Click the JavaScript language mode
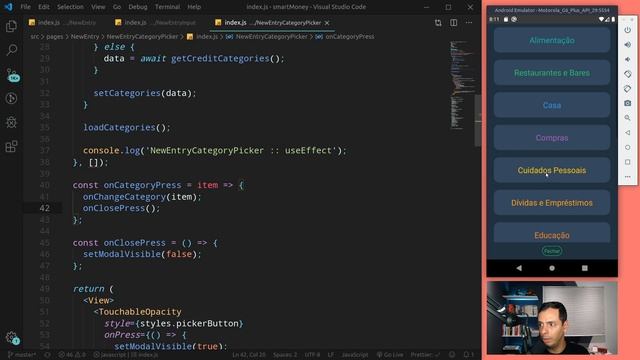640x360 pixels. [x=355, y=355]
